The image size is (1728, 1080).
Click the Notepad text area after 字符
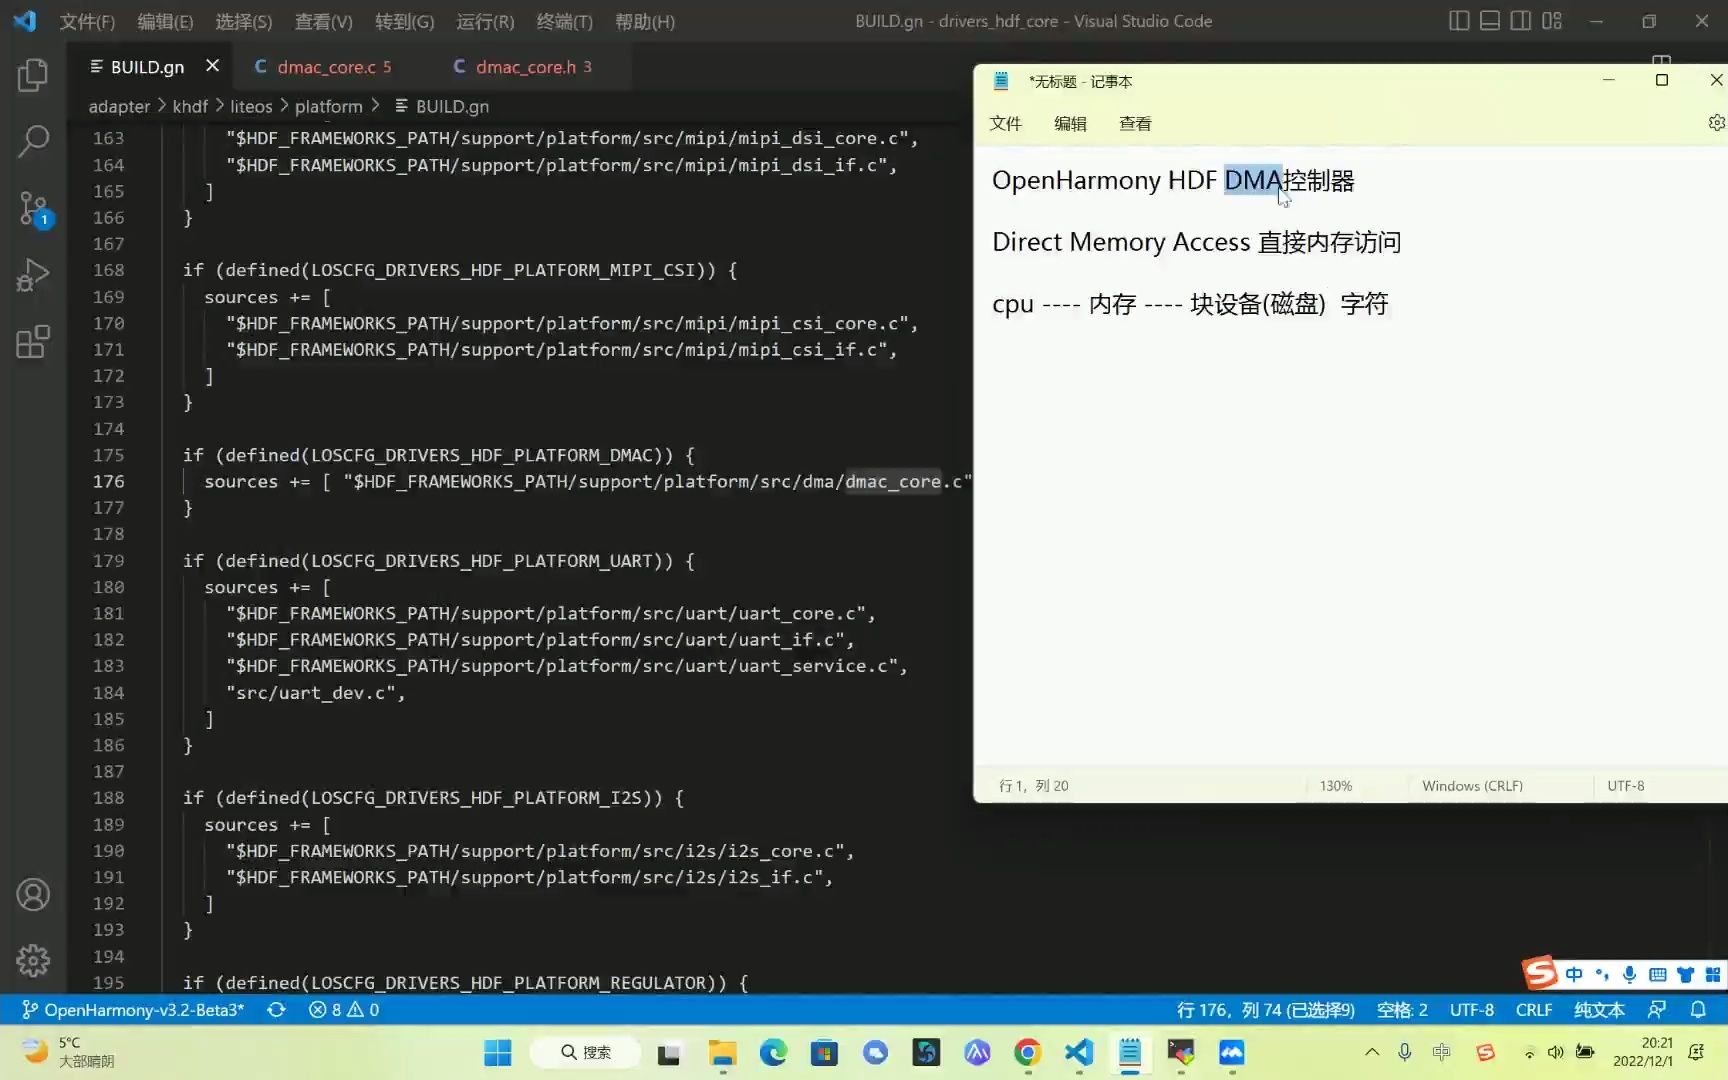pyautogui.click(x=1392, y=304)
